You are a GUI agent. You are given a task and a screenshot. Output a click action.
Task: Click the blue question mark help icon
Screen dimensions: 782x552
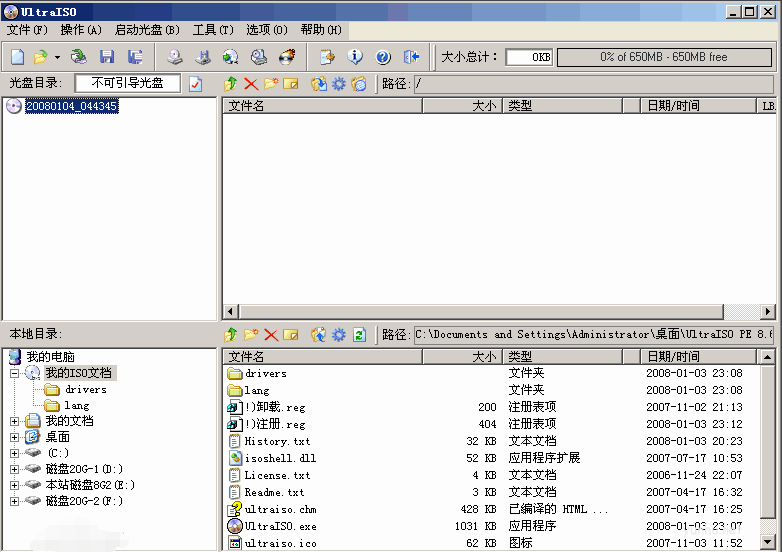coord(383,57)
